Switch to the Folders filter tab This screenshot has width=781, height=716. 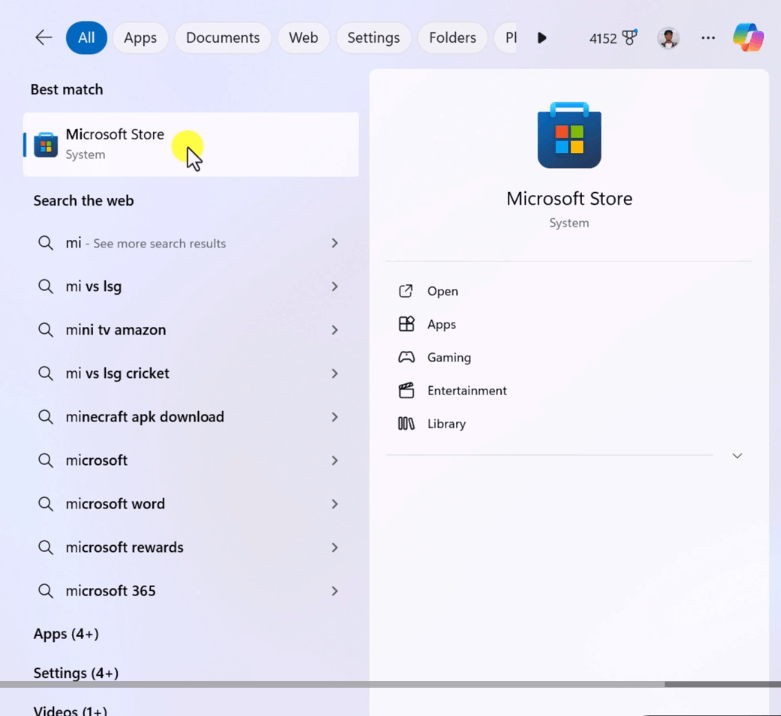click(x=452, y=38)
